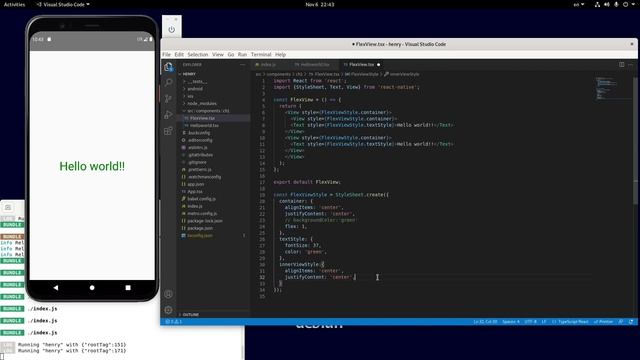Image resolution: width=640 pixels, height=360 pixels.
Task: Select the FlexView.tsx editor tab
Action: pos(361,64)
